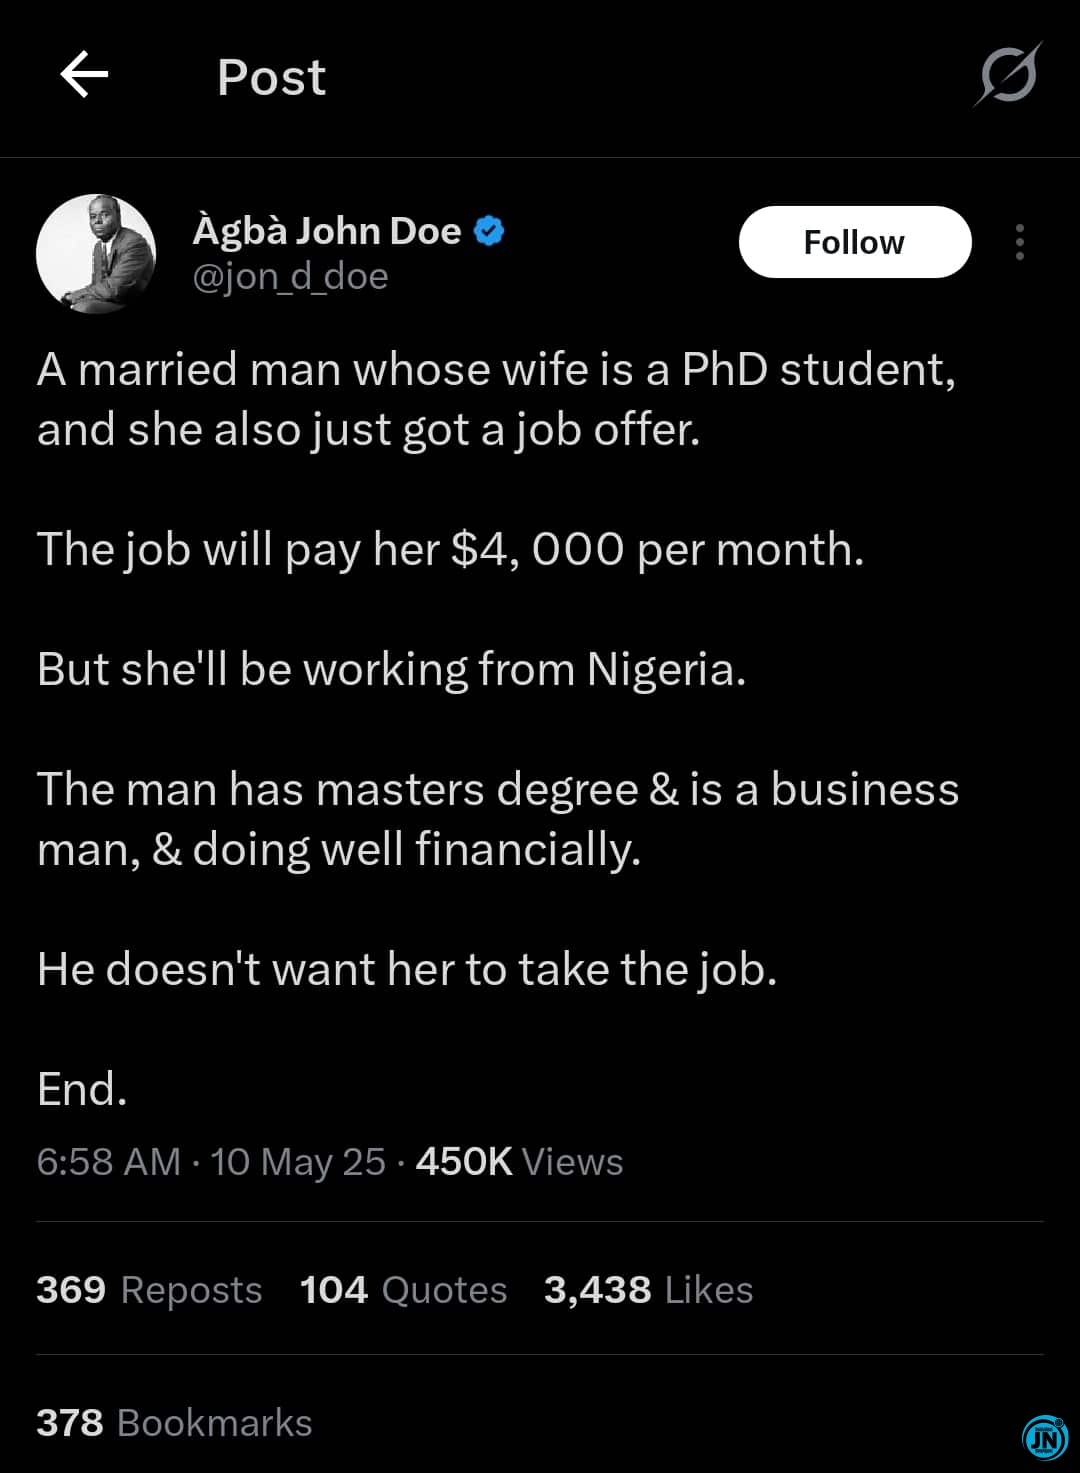Tap the back arrow icon
The image size is (1080, 1473).
(x=84, y=76)
